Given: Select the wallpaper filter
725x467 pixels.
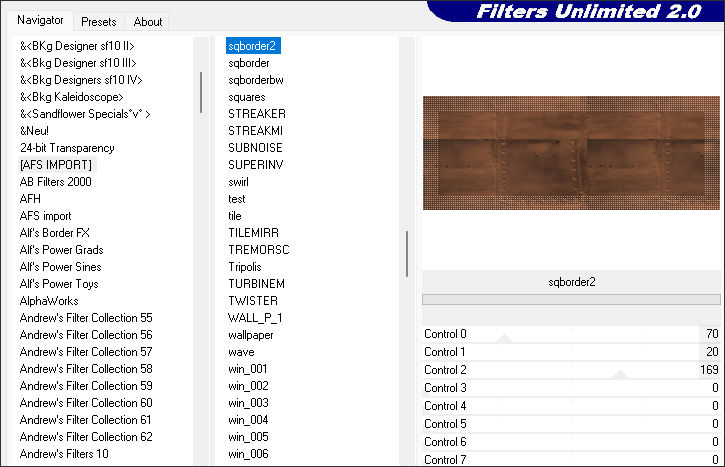Looking at the screenshot, I should point(251,335).
